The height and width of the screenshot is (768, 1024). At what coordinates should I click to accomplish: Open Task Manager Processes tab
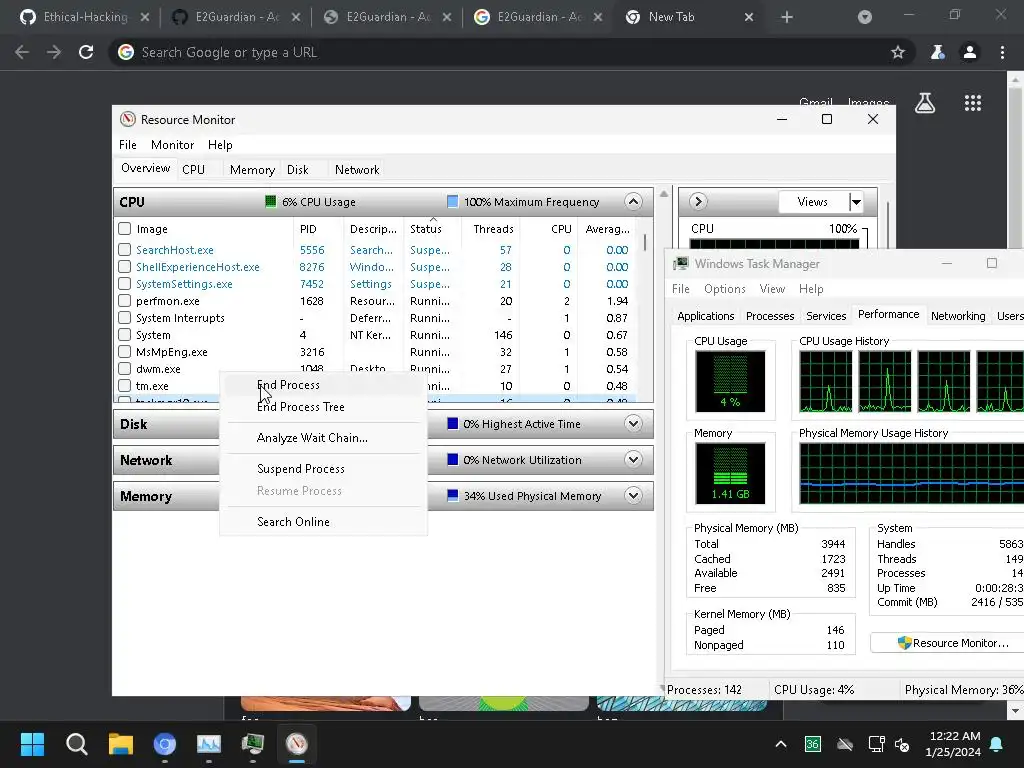[770, 316]
